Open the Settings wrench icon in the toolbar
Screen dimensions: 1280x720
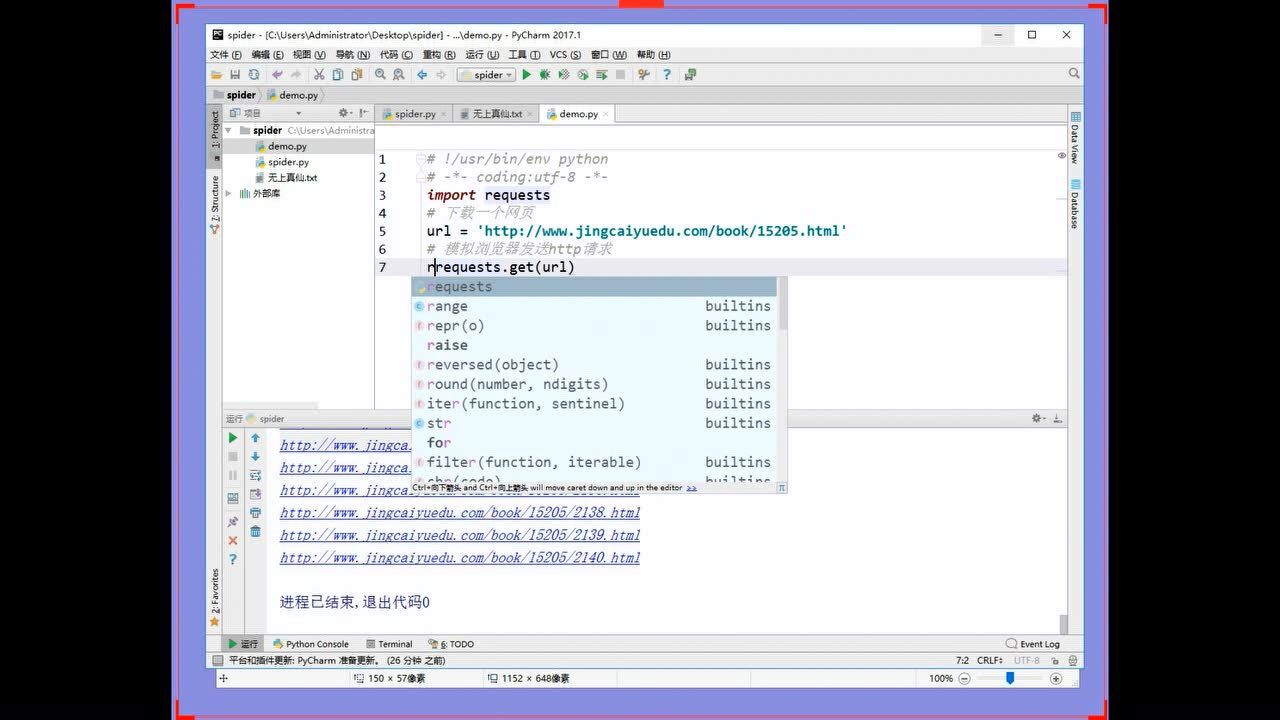click(x=644, y=75)
